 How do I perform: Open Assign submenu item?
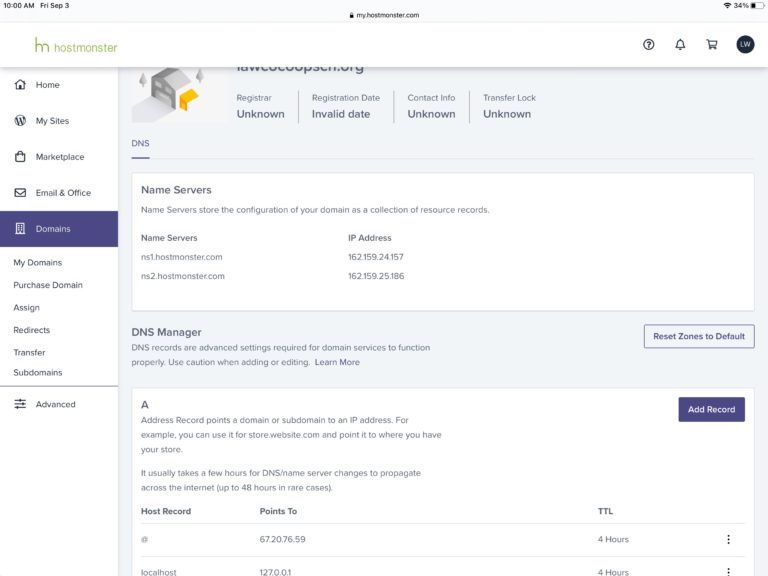click(x=26, y=308)
